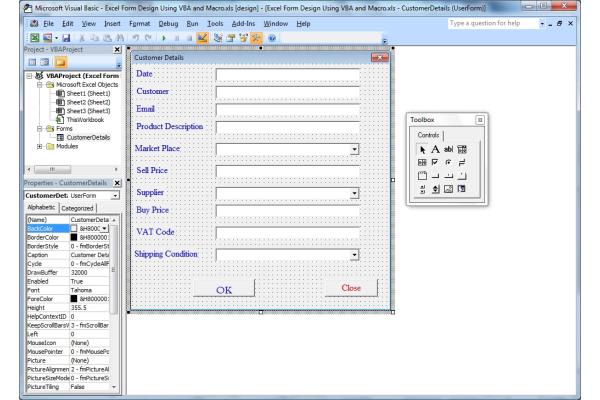The height and width of the screenshot is (400, 600).
Task: Expand the Modules folder node
Action: (39, 146)
